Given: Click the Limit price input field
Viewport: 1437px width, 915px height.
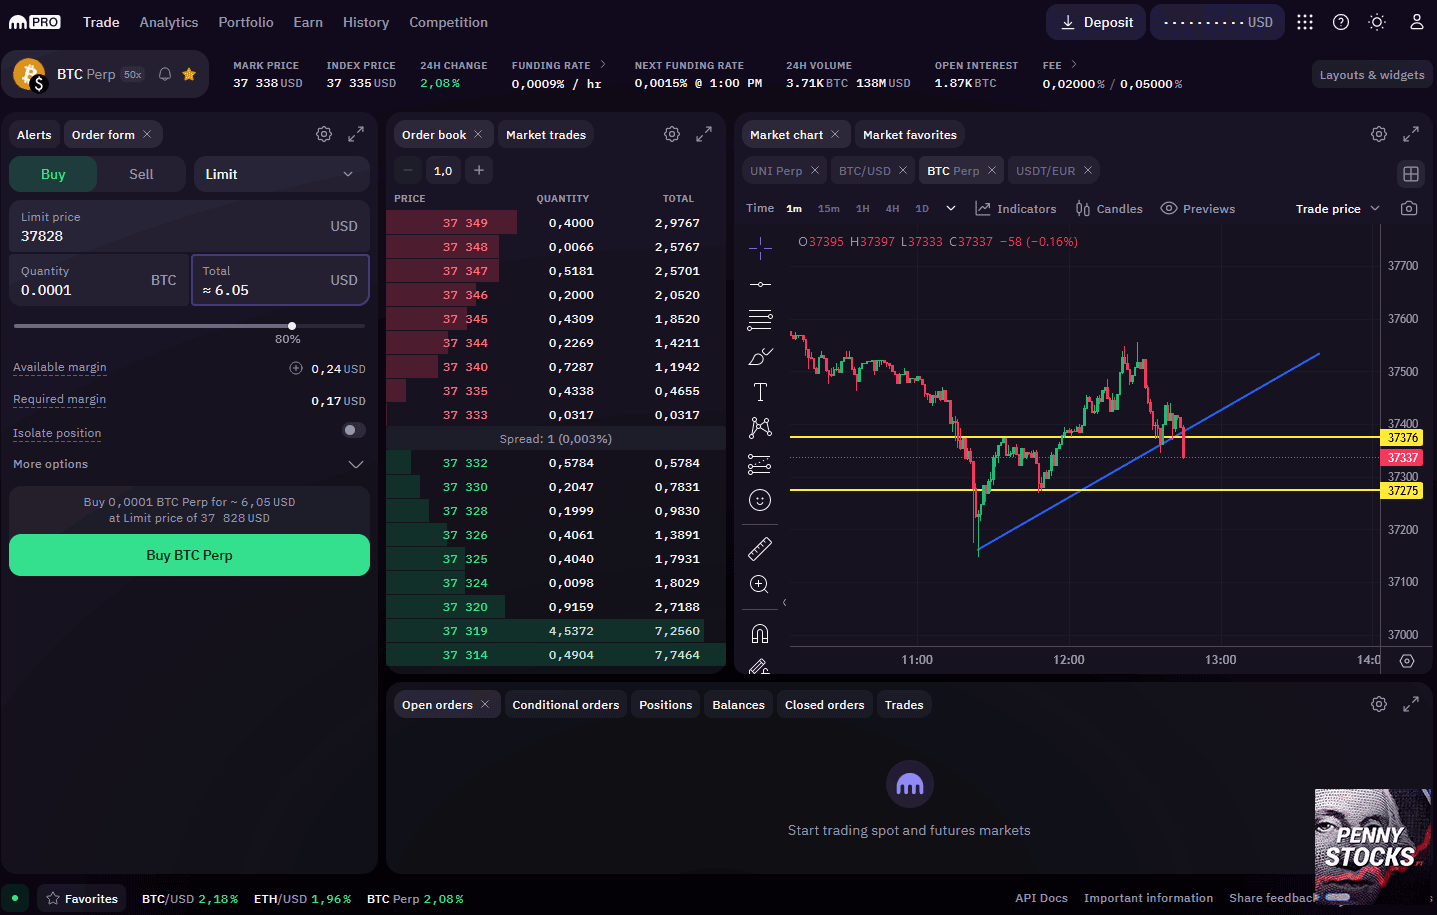Looking at the screenshot, I should [x=189, y=227].
